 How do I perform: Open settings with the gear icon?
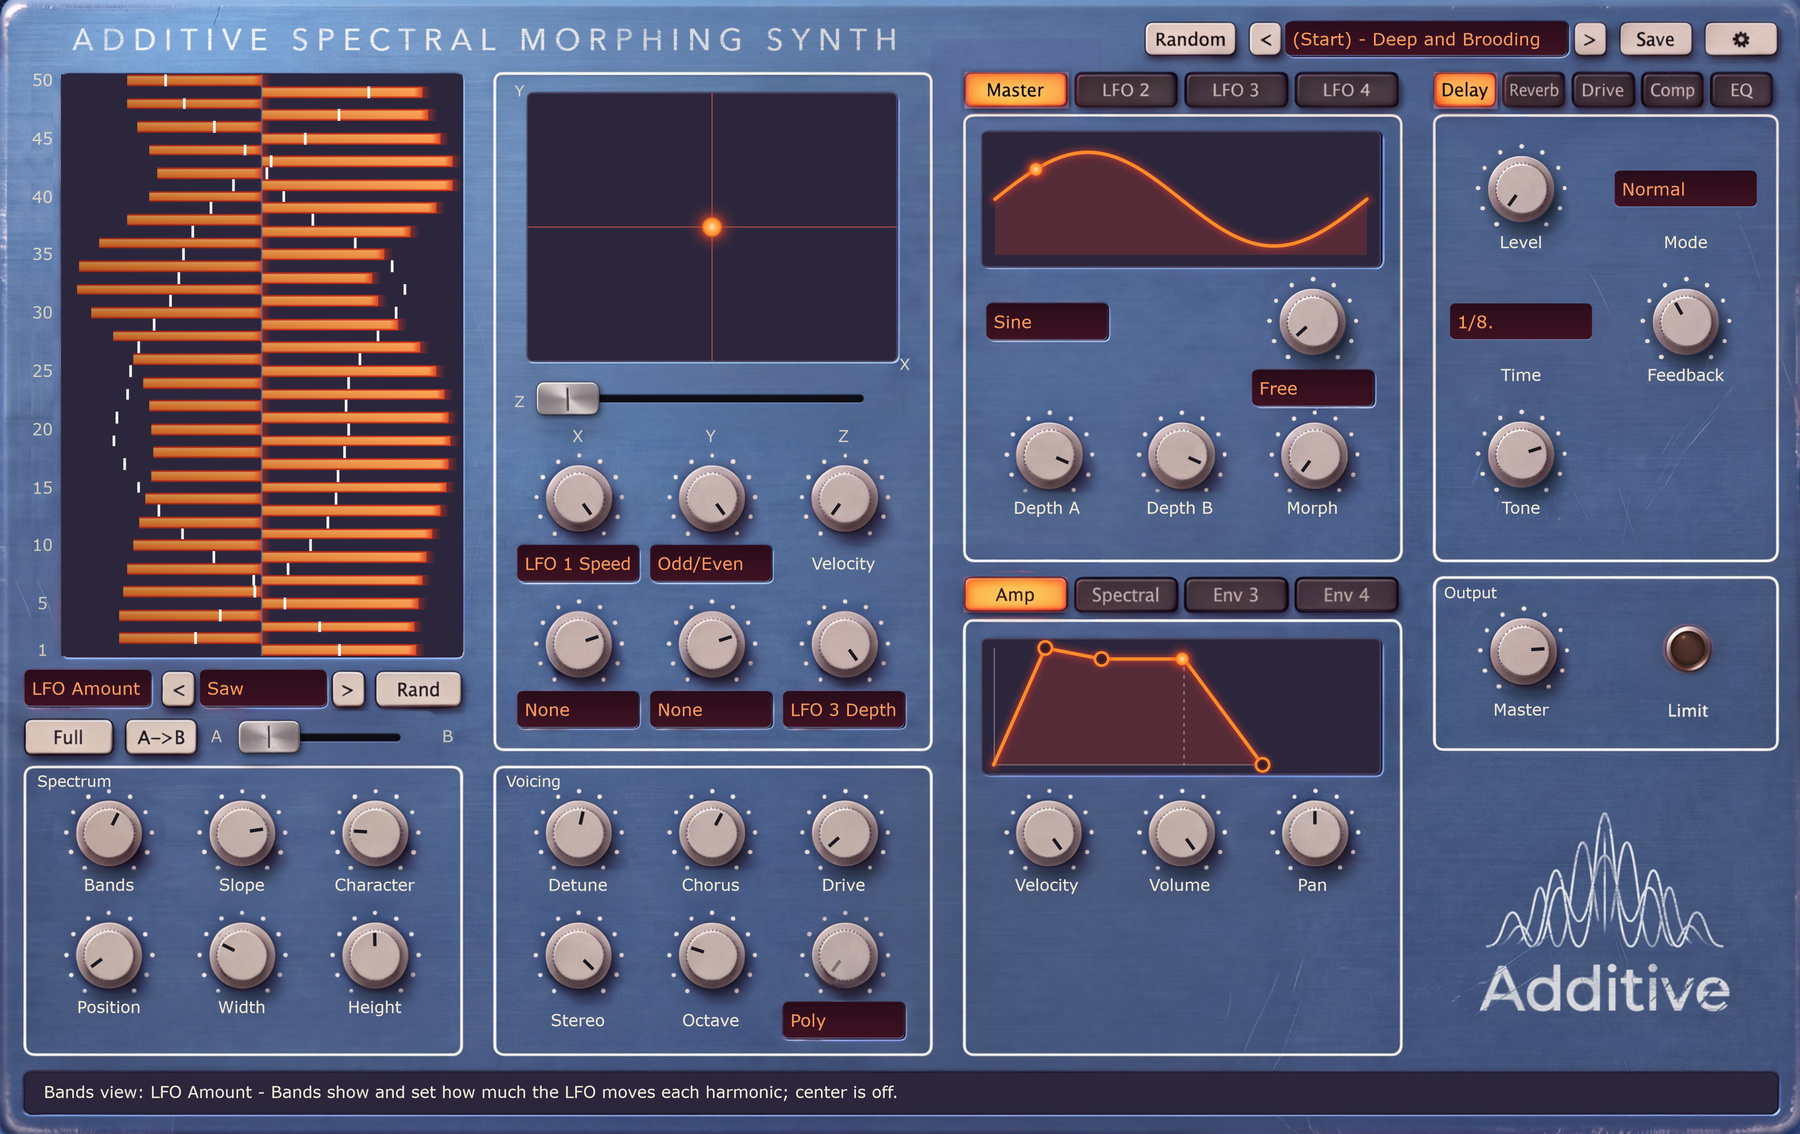(x=1741, y=39)
